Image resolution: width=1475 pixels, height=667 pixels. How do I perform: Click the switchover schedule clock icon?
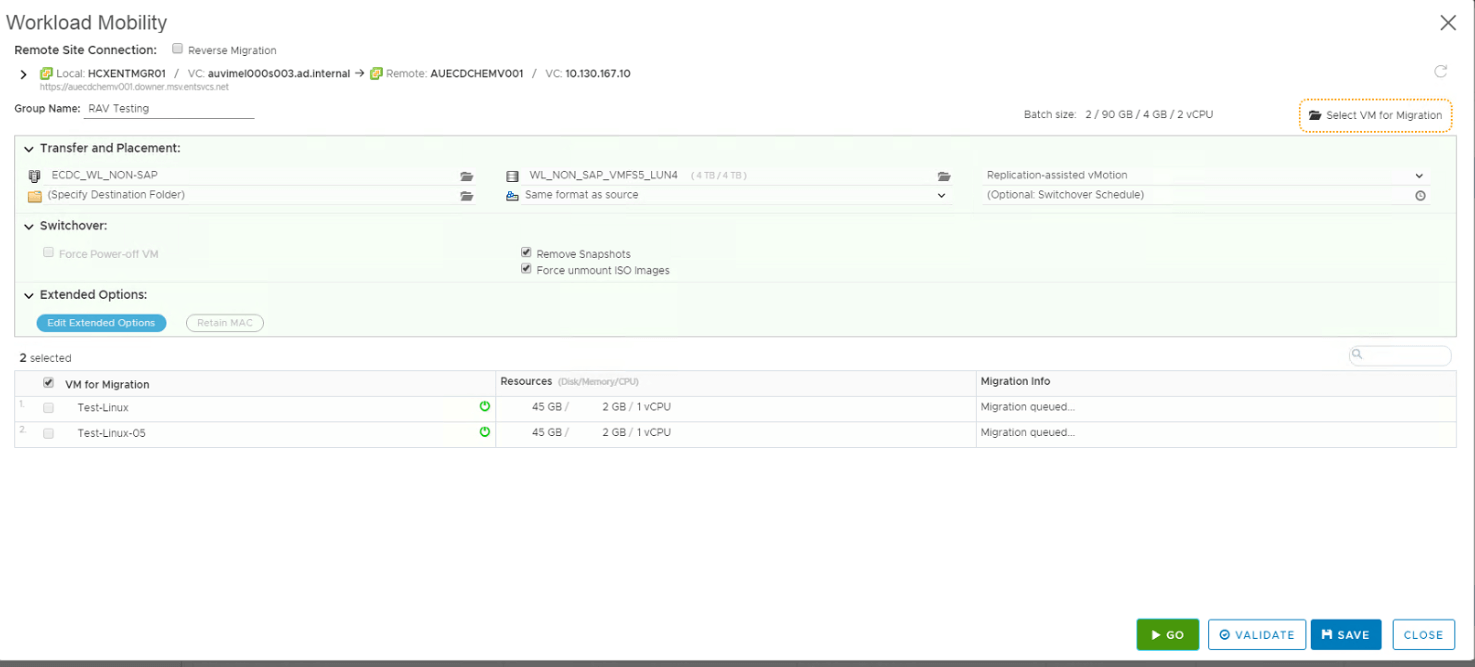pos(1420,196)
